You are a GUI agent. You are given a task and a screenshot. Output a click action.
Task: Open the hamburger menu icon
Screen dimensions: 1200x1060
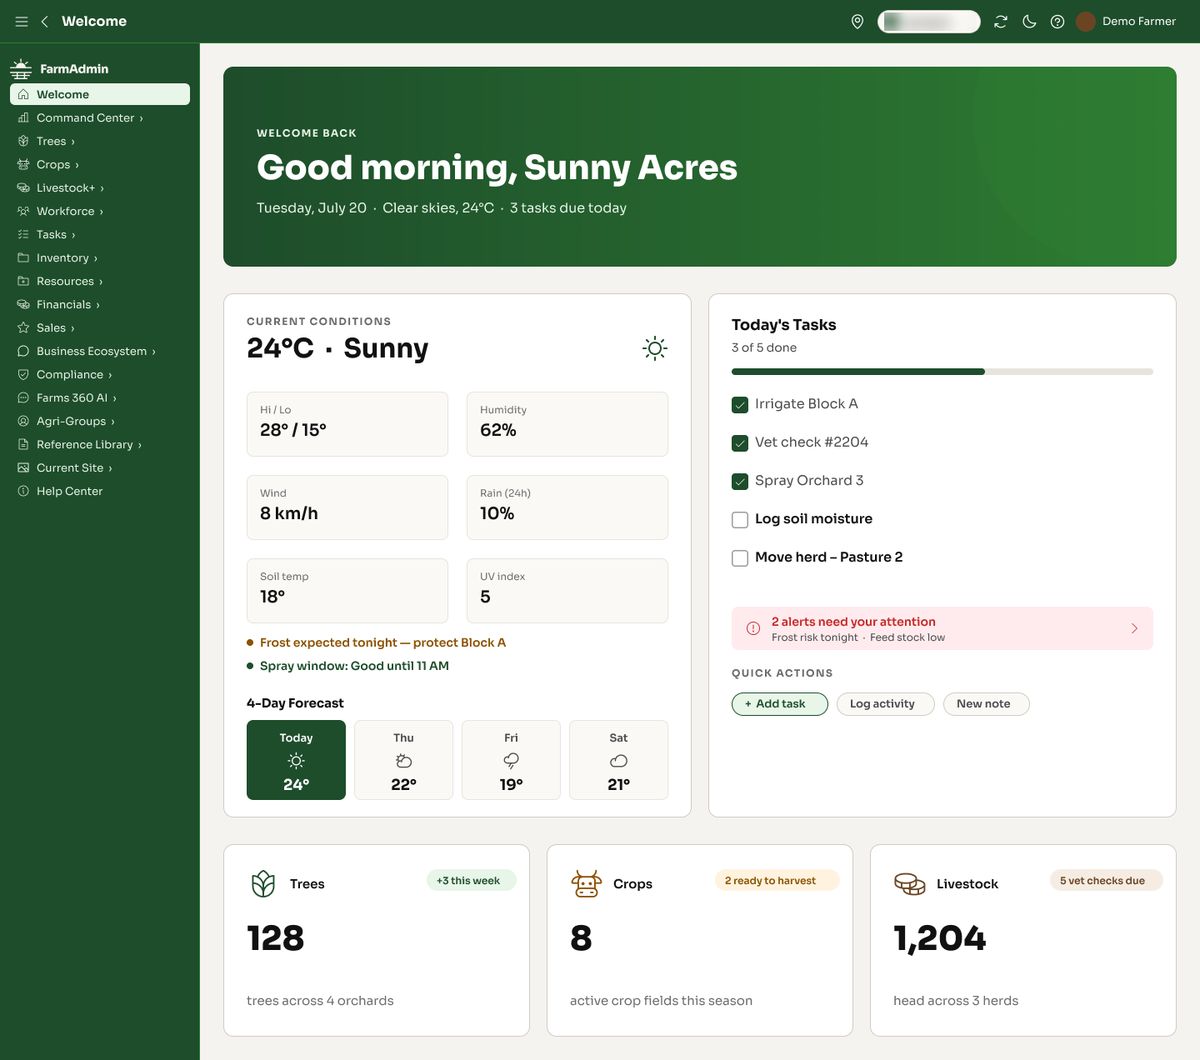tap(21, 21)
